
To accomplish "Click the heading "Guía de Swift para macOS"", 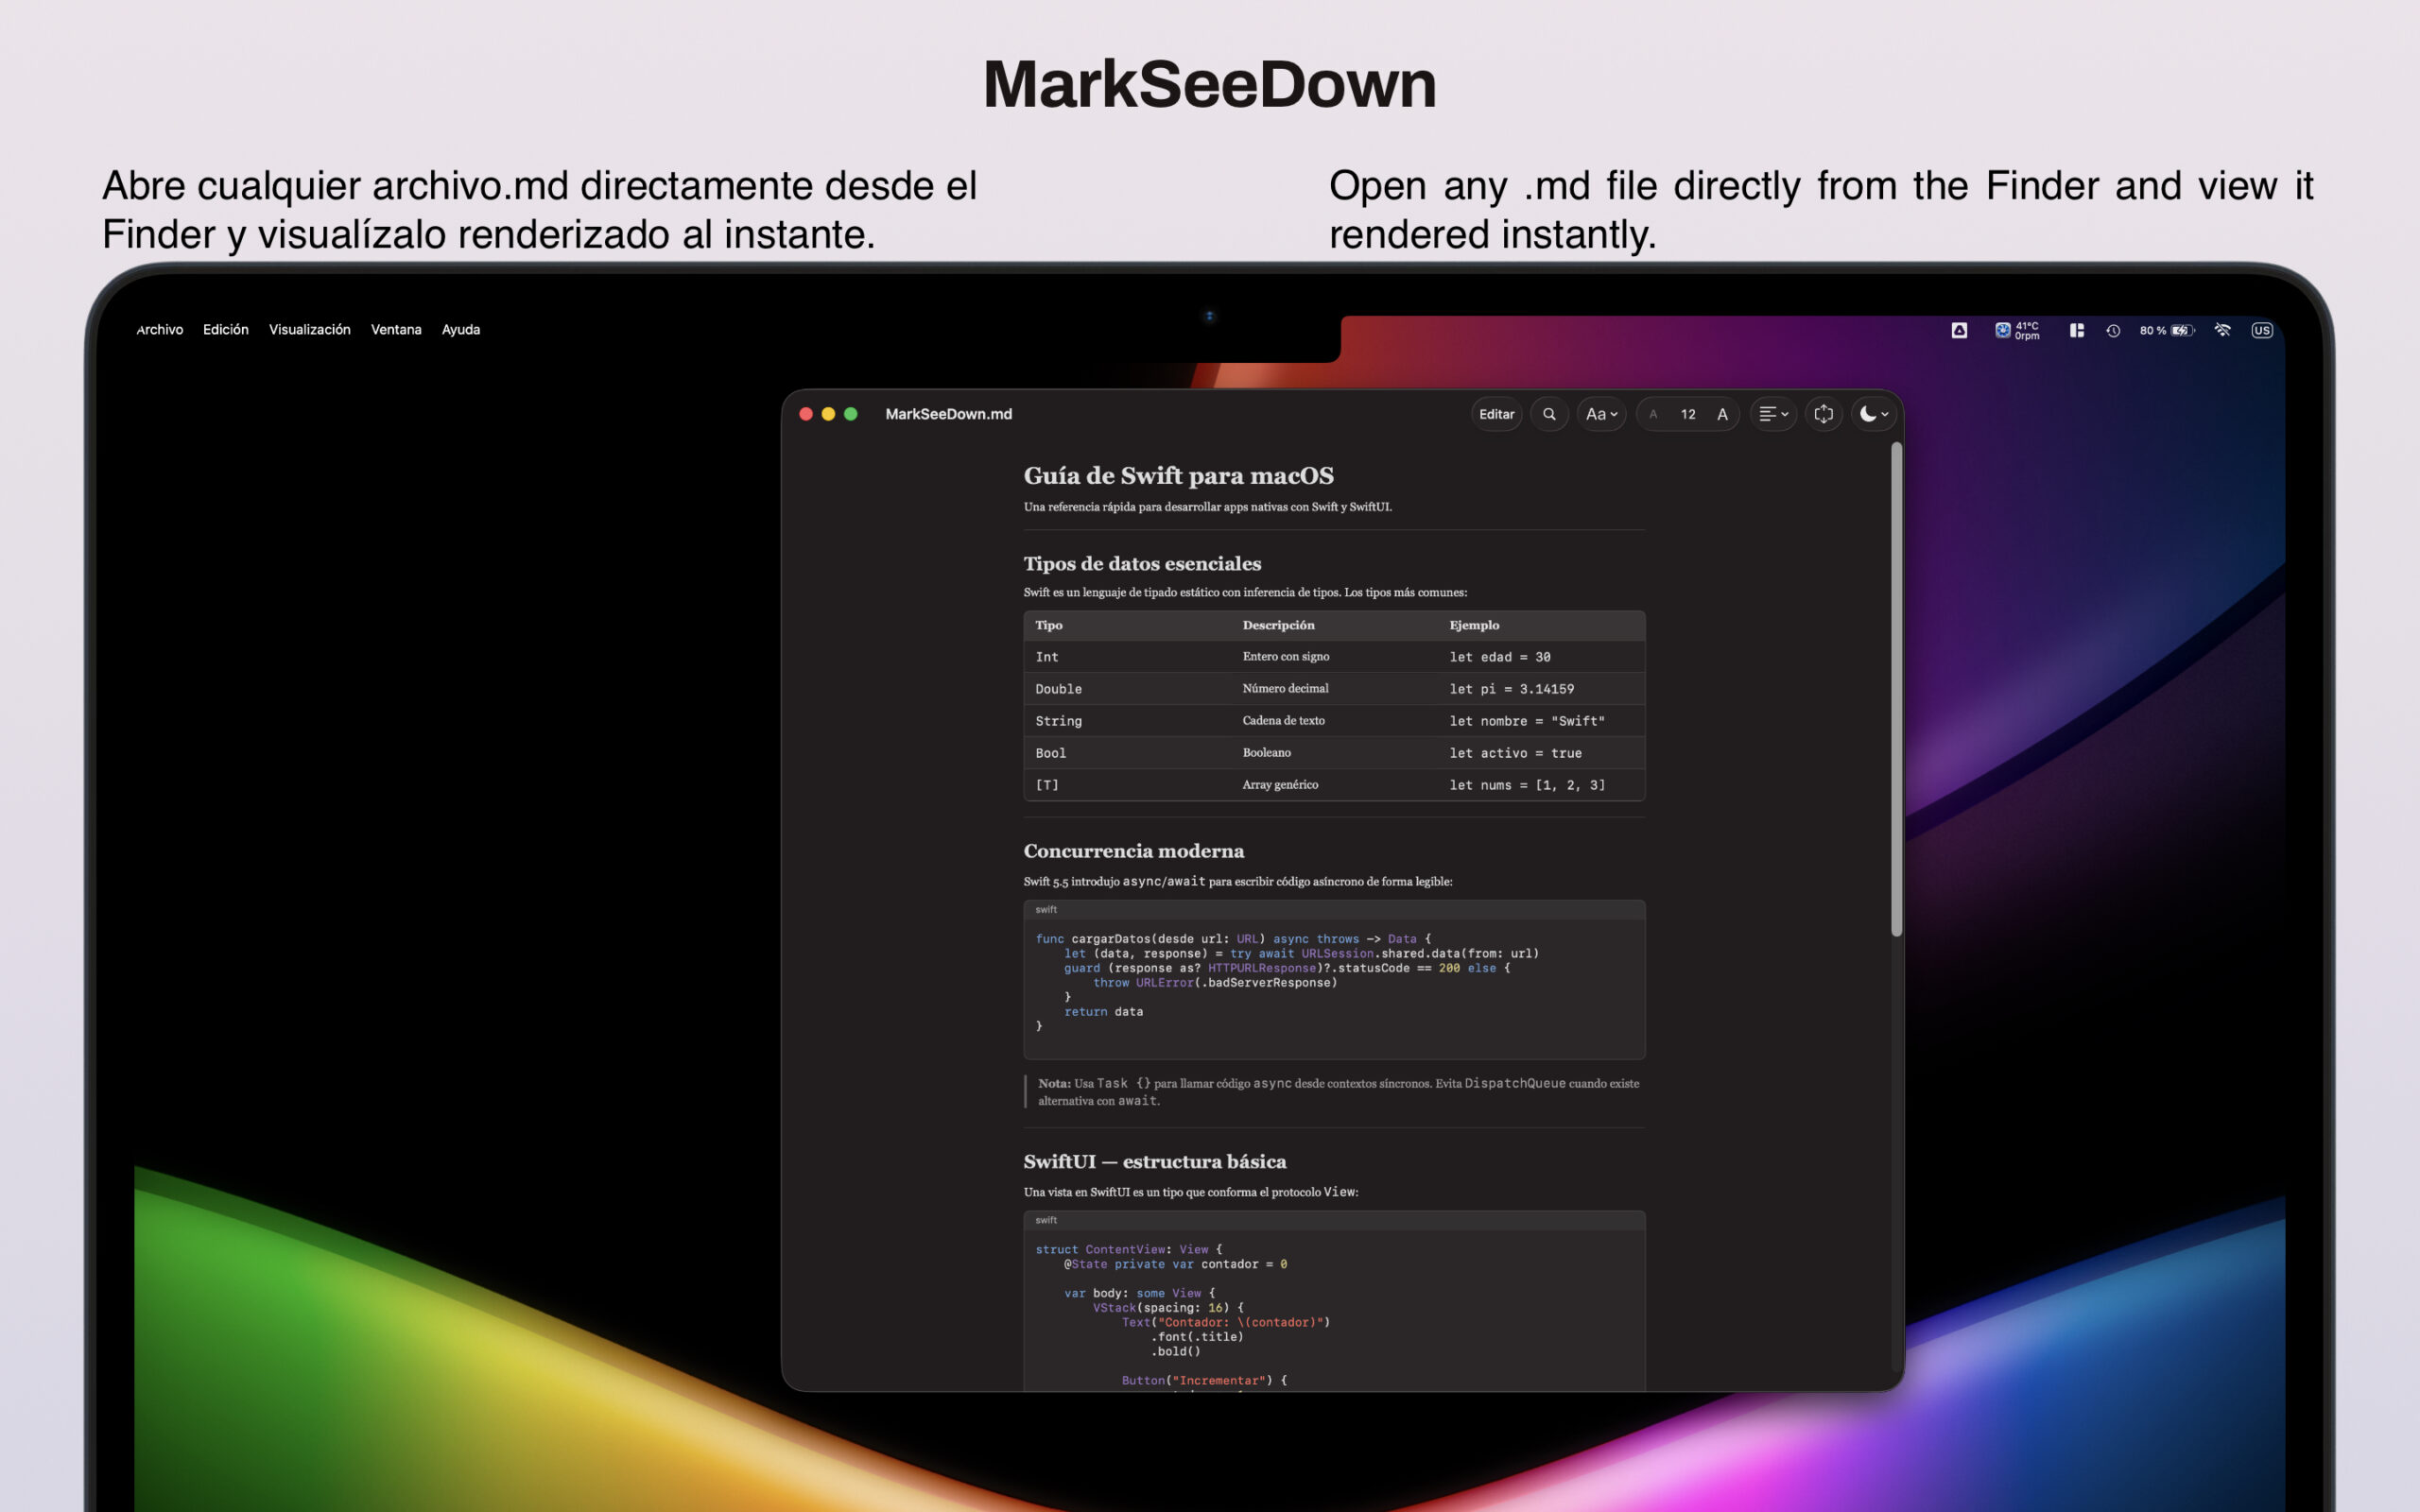I will click(x=1178, y=476).
